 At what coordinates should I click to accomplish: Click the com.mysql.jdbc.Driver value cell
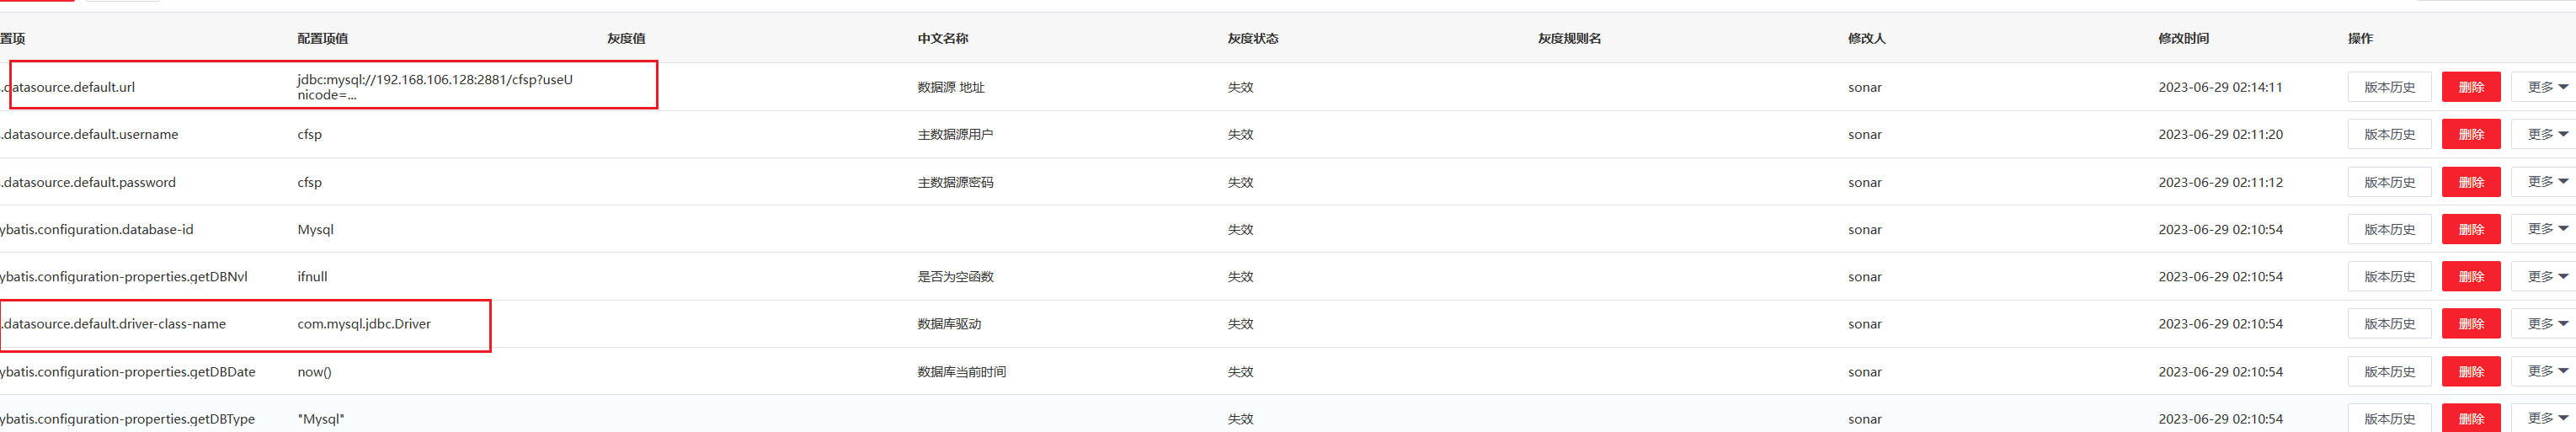(364, 324)
